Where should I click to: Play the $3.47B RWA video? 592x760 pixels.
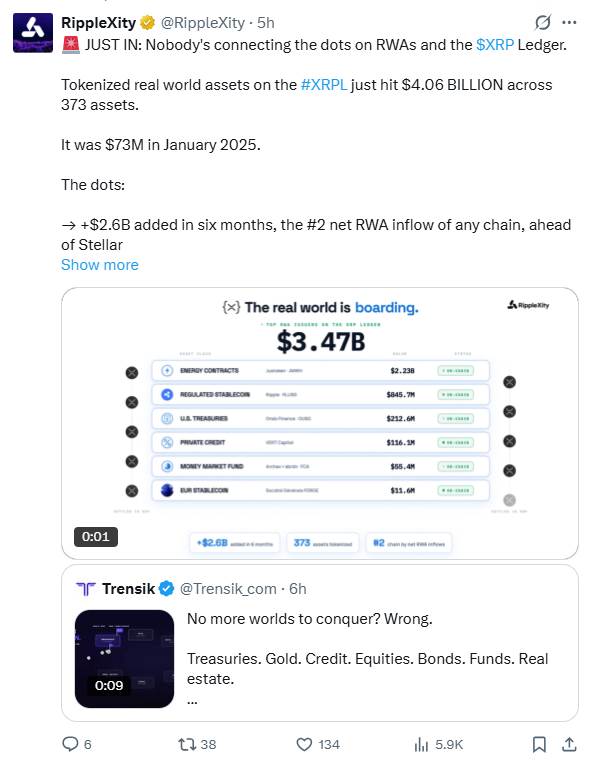320,423
